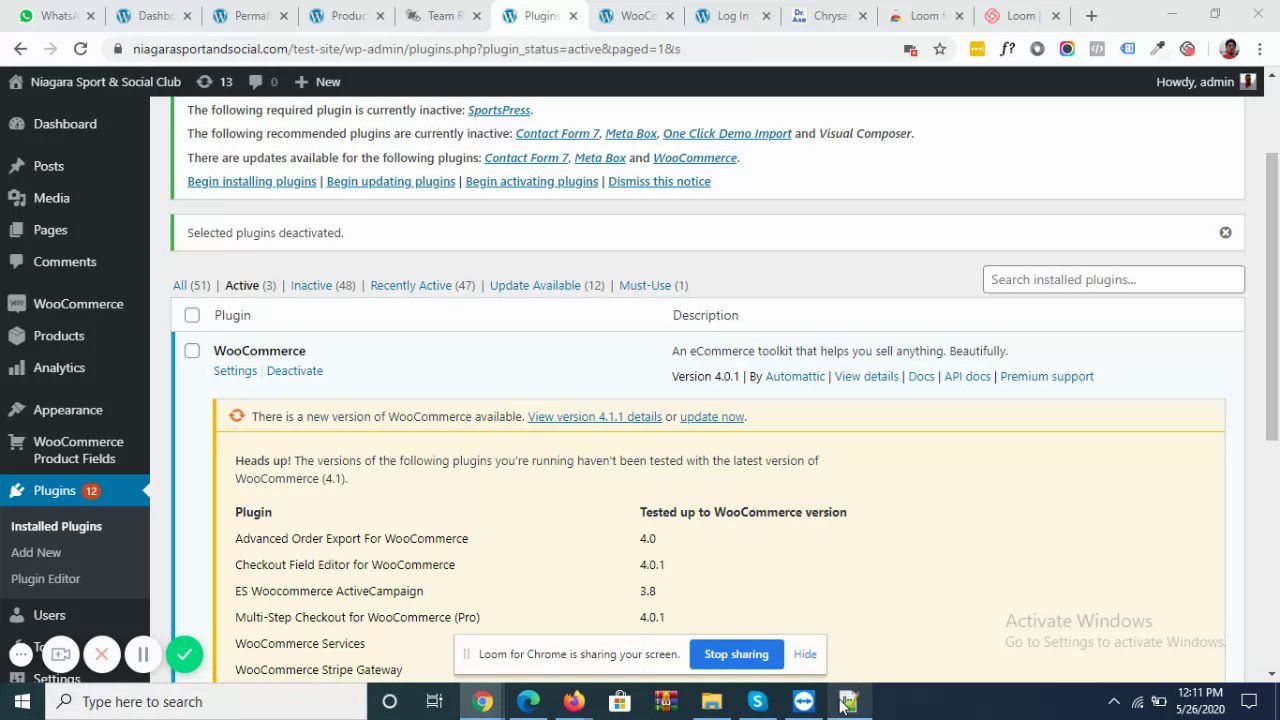Screen dimensions: 1280x720
Task: Click Stop sharing in Loom bar
Action: coord(736,654)
